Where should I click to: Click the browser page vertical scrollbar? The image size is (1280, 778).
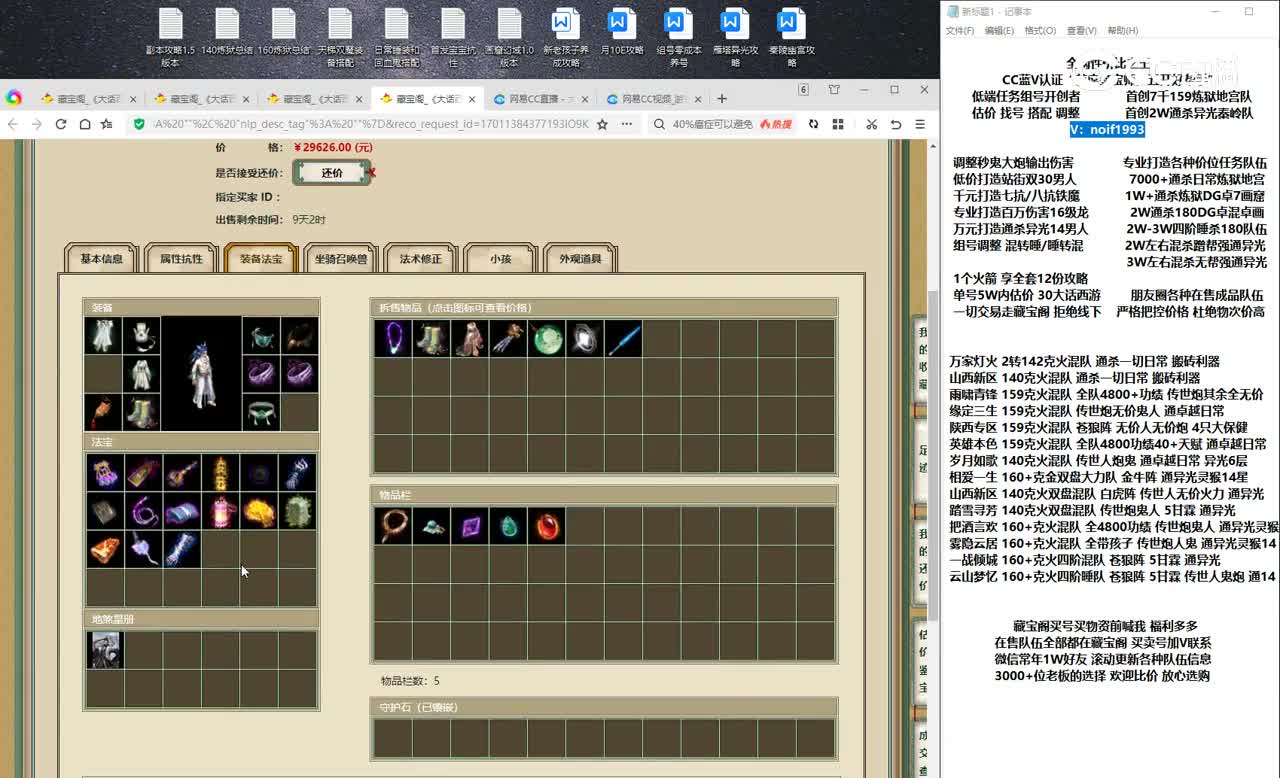point(932,457)
